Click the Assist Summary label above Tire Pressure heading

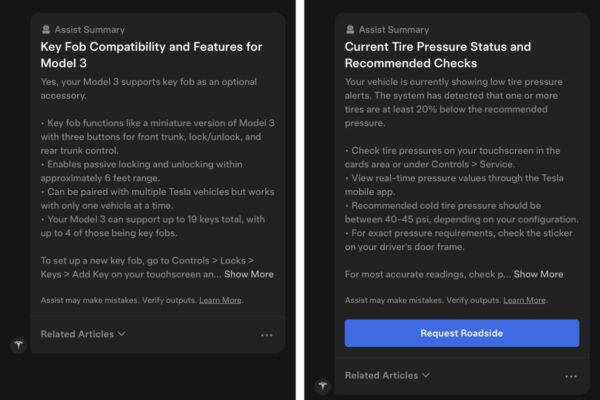[394, 29]
